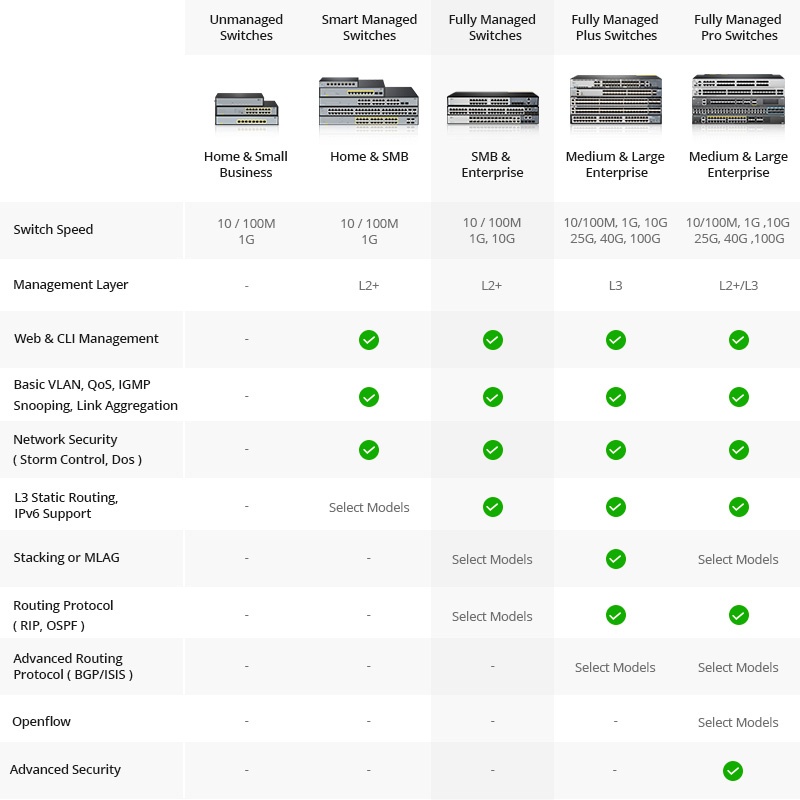The width and height of the screenshot is (800, 800).
Task: Click Fully Managed Pro Routing Protocol checkmark
Action: [x=739, y=615]
